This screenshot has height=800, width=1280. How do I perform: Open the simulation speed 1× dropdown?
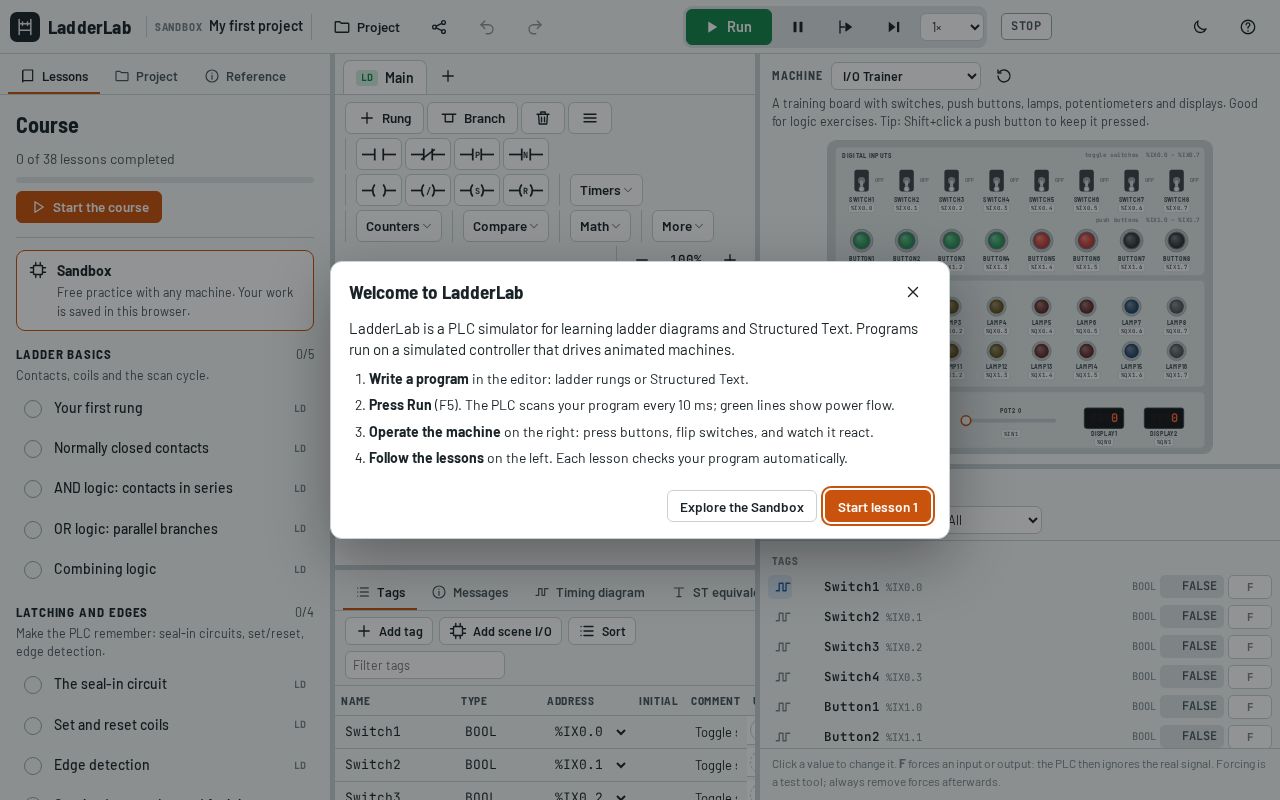952,27
